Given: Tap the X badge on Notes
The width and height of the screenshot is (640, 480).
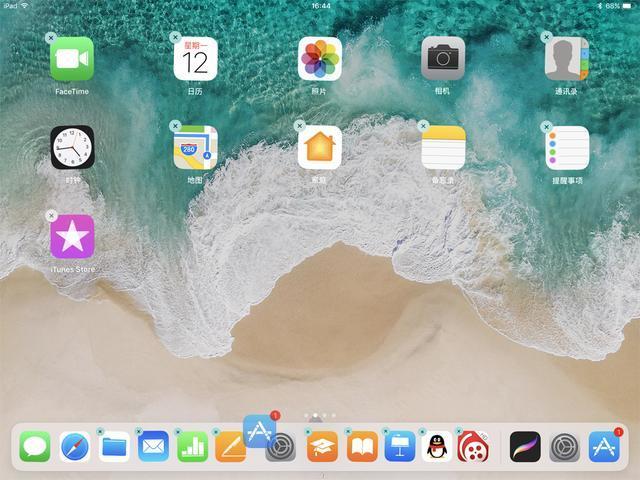Looking at the screenshot, I should pyautogui.click(x=423, y=126).
